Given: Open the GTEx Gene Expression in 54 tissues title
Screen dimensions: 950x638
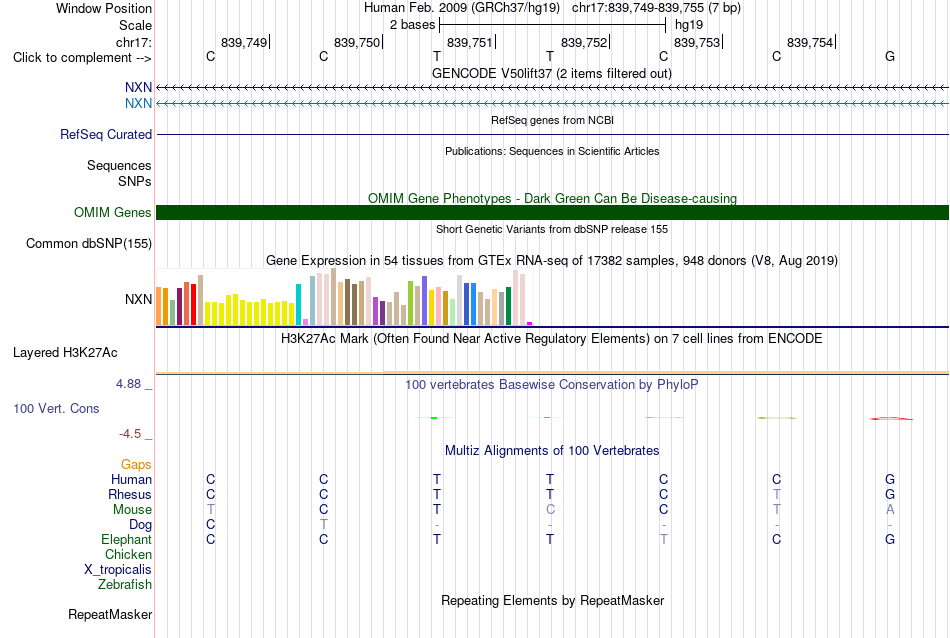Looking at the screenshot, I should 552,261.
